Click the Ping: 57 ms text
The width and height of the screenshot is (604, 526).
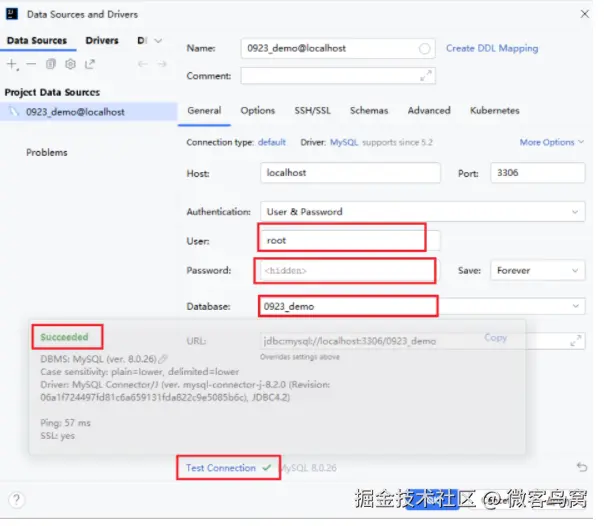tap(65, 423)
